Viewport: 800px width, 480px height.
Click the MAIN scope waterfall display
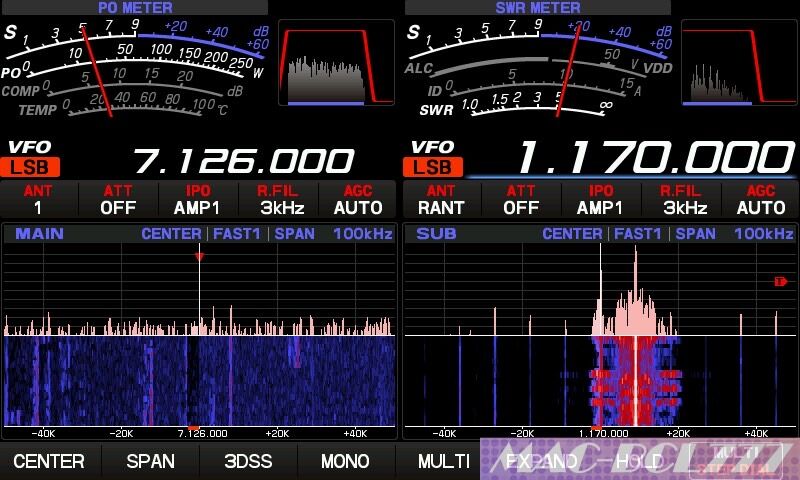(x=199, y=381)
